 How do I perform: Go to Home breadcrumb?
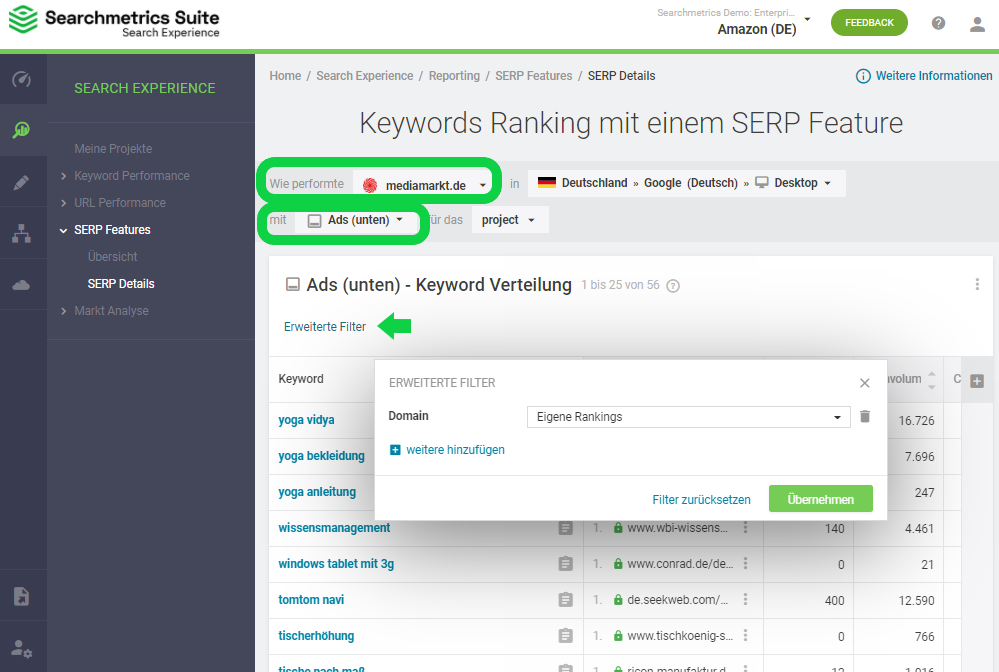[x=285, y=76]
